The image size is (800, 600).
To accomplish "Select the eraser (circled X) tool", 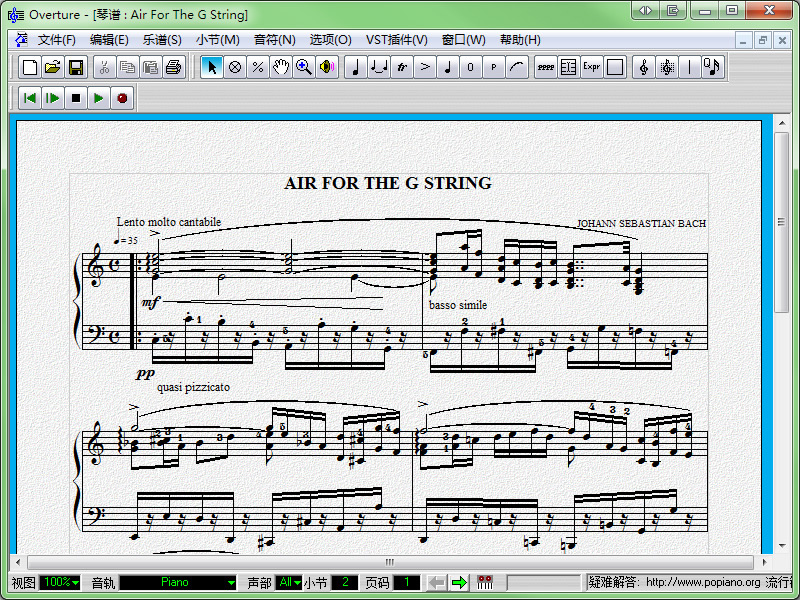I will (x=235, y=67).
